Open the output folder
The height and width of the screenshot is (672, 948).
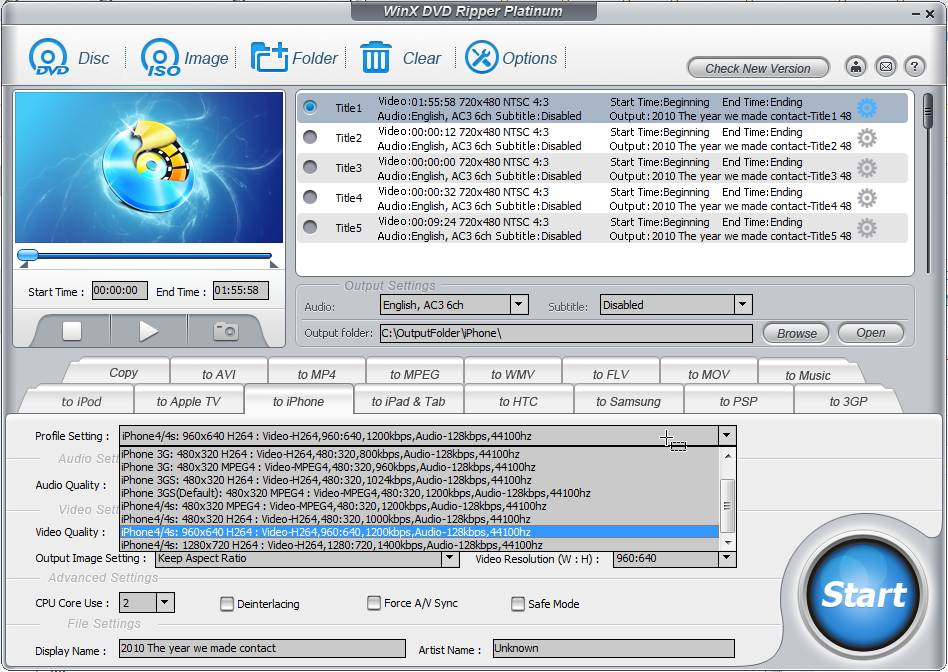point(871,333)
